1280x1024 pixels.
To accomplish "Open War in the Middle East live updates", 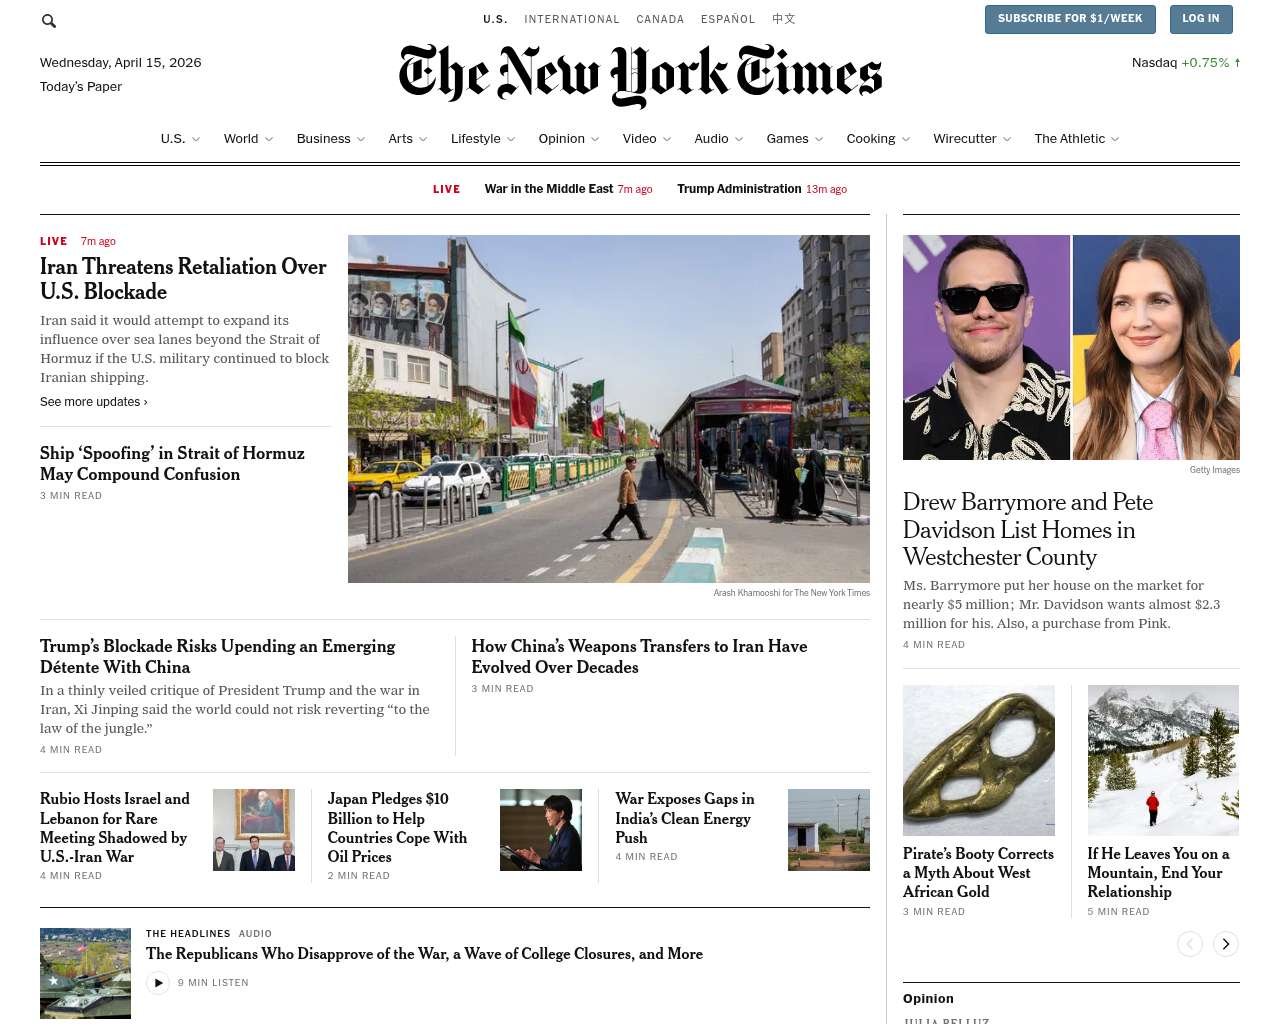I will [x=548, y=189].
